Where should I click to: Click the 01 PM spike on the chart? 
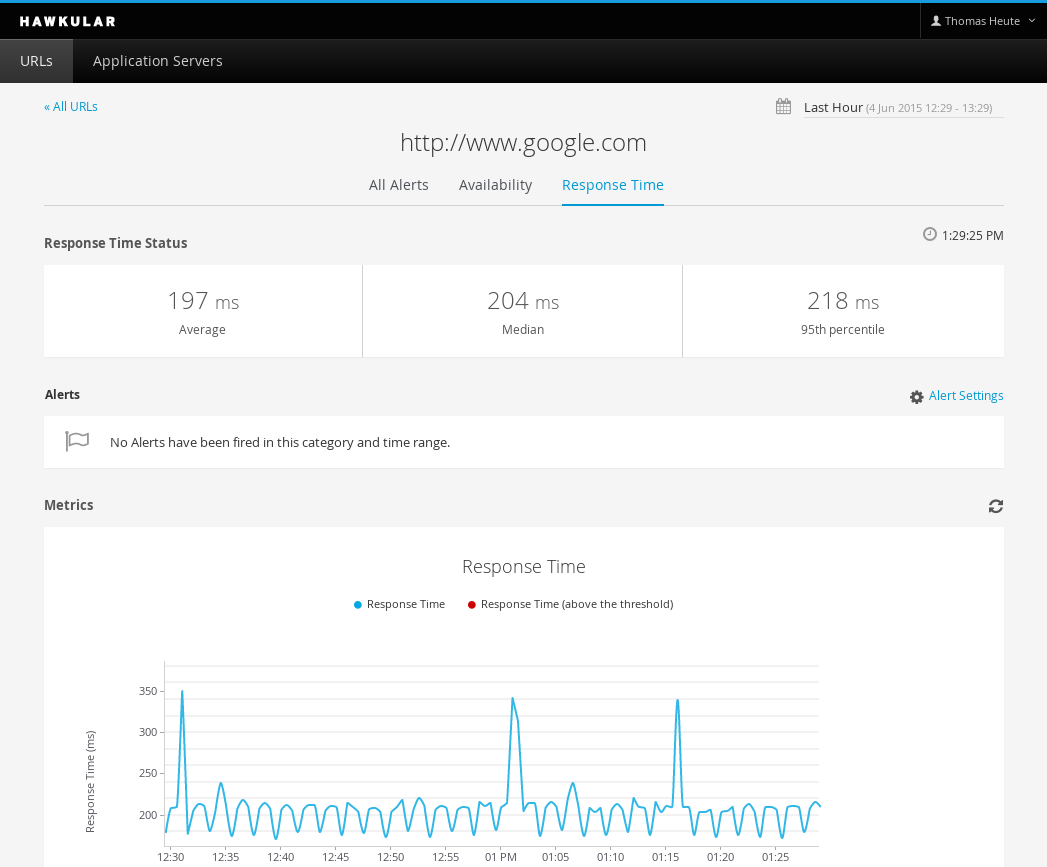point(512,699)
